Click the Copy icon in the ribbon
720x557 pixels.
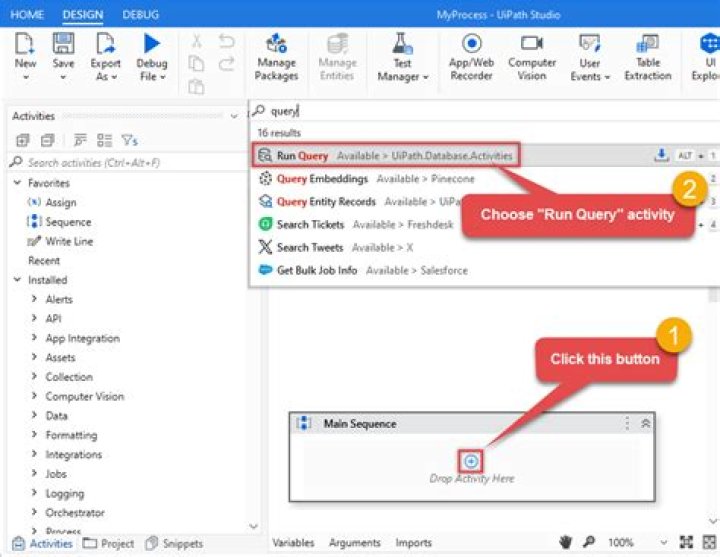(197, 63)
